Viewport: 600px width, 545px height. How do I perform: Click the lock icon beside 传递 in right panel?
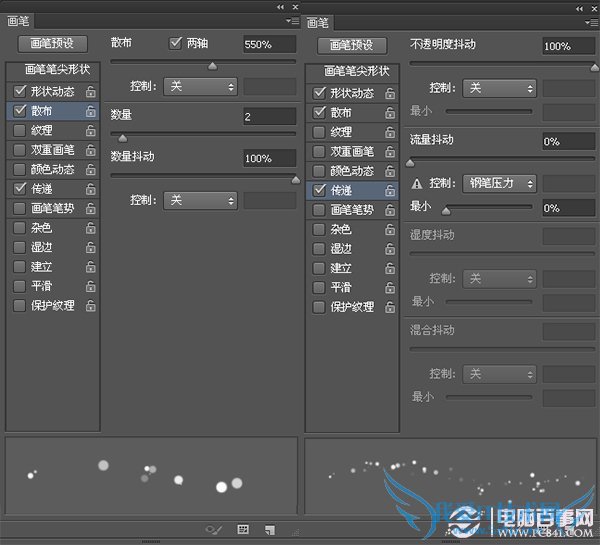tap(390, 190)
